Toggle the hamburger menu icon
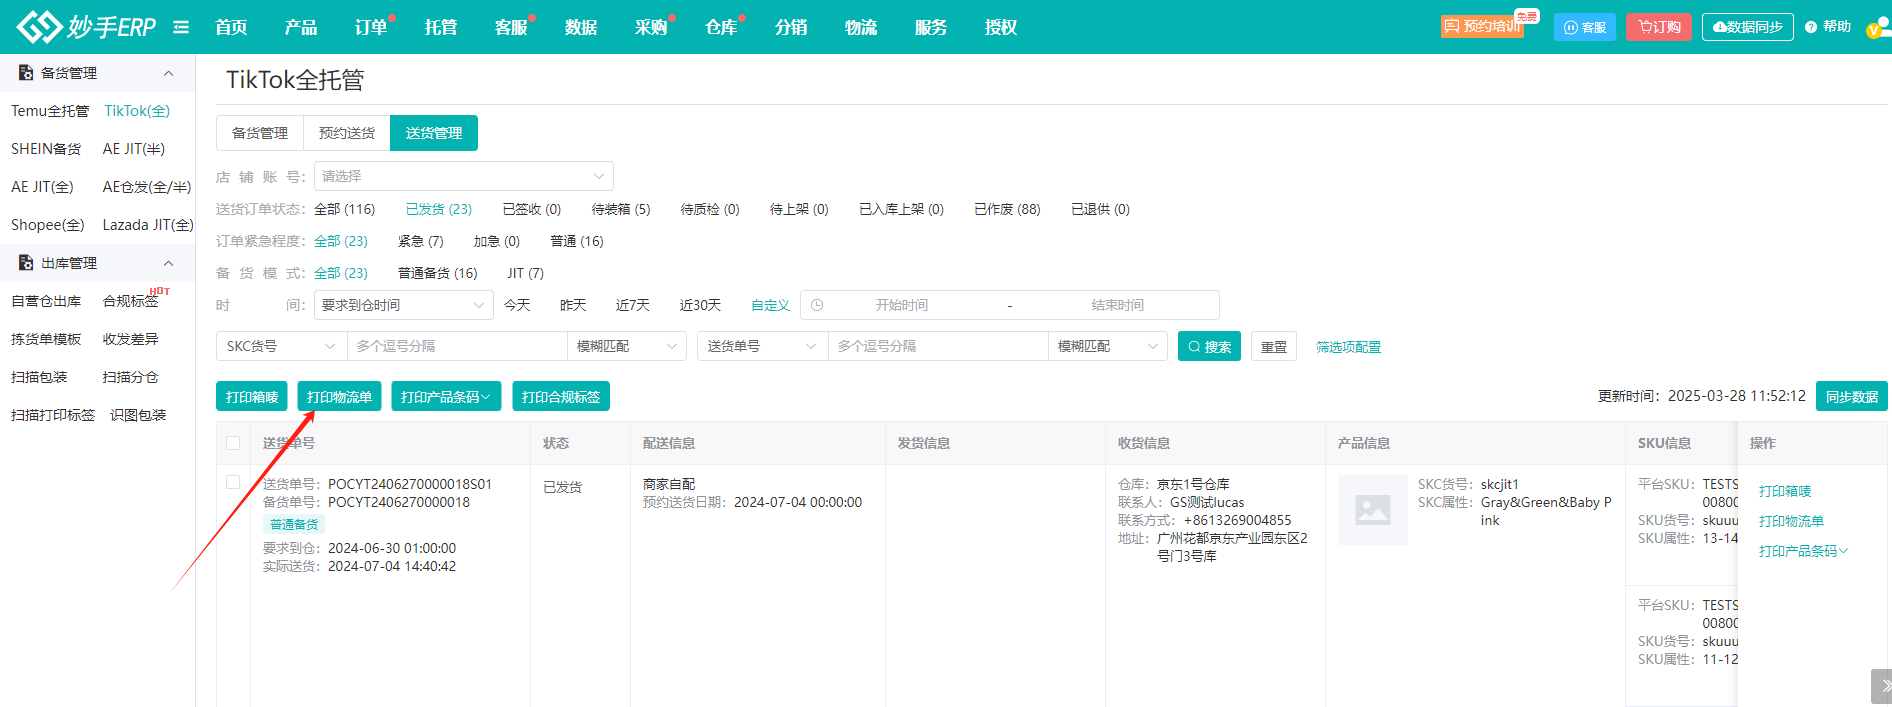This screenshot has width=1892, height=707. [181, 27]
